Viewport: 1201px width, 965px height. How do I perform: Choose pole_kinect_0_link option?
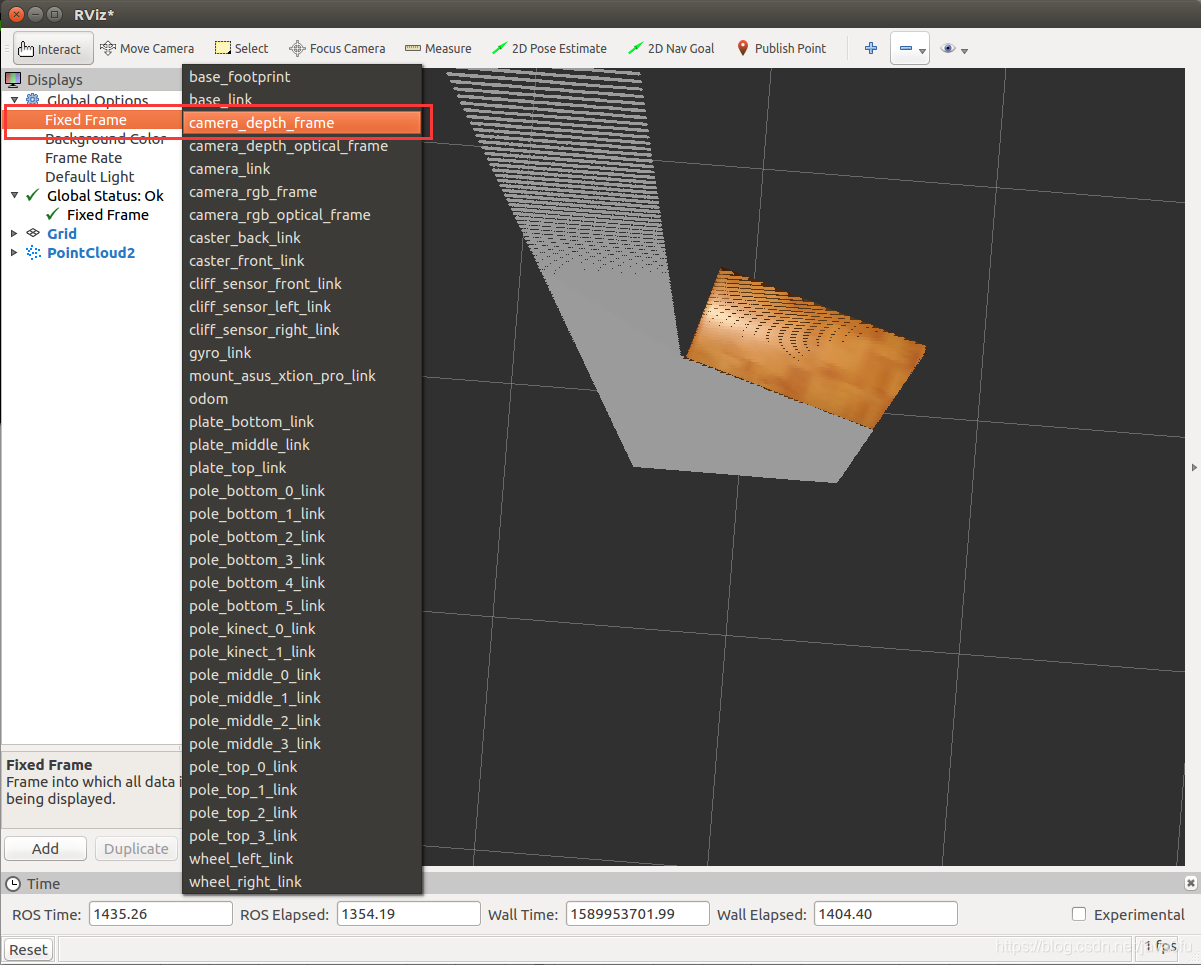pos(302,628)
